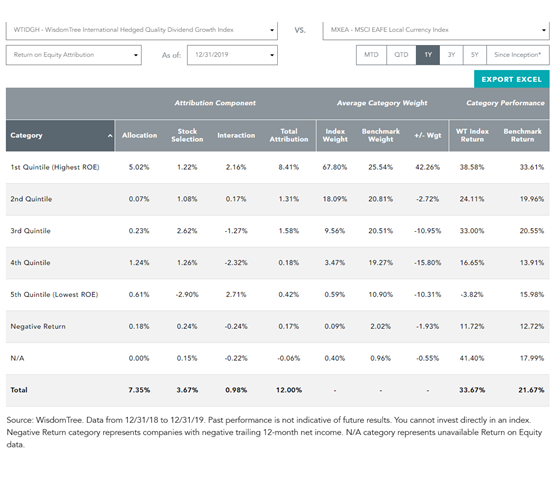Click the 2.62% stock selection value
Viewport: 555px width, 483px height.
[187, 231]
